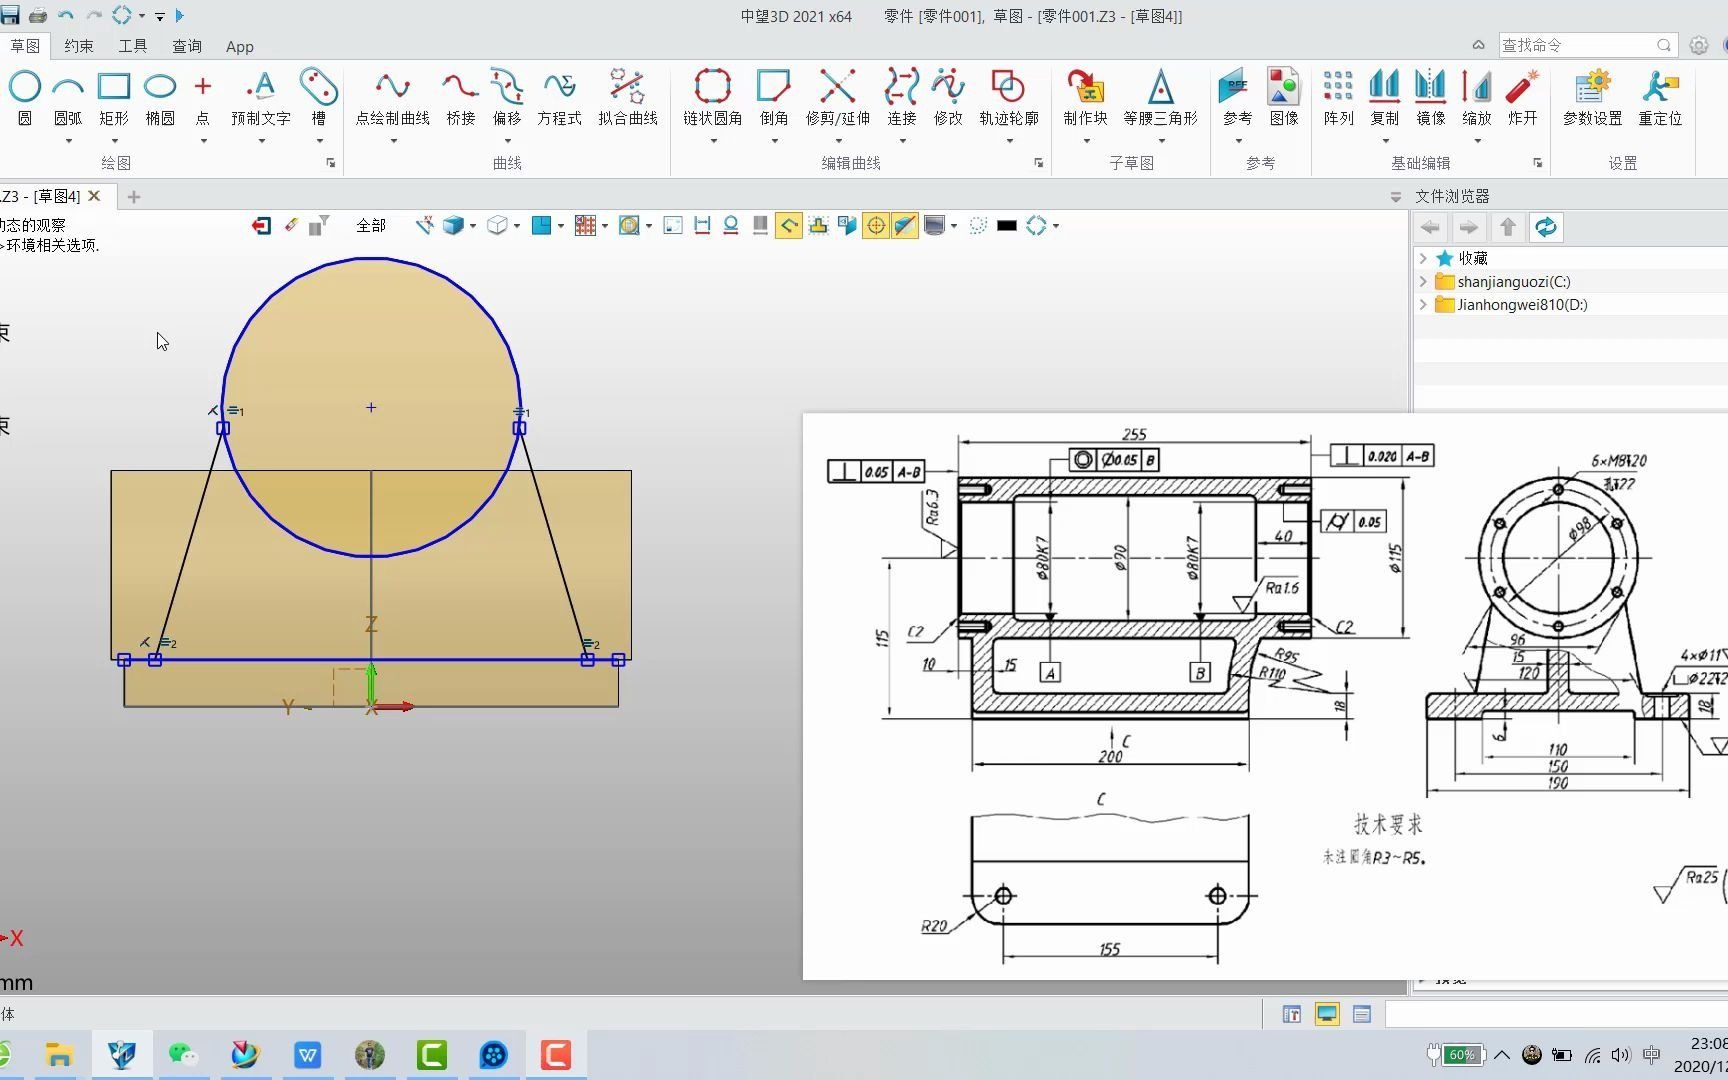Image resolution: width=1728 pixels, height=1080 pixels.
Task: Select the 圆弧 (arc) tool
Action: [68, 97]
